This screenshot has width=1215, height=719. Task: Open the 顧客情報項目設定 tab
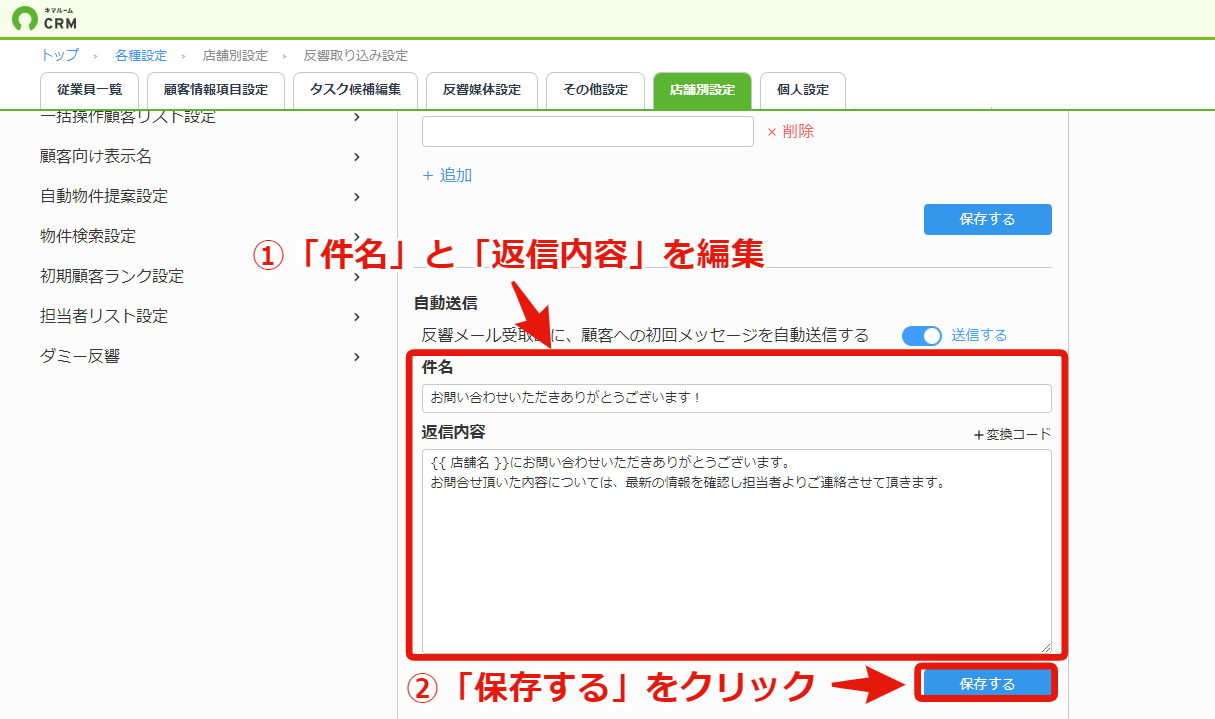coord(216,90)
